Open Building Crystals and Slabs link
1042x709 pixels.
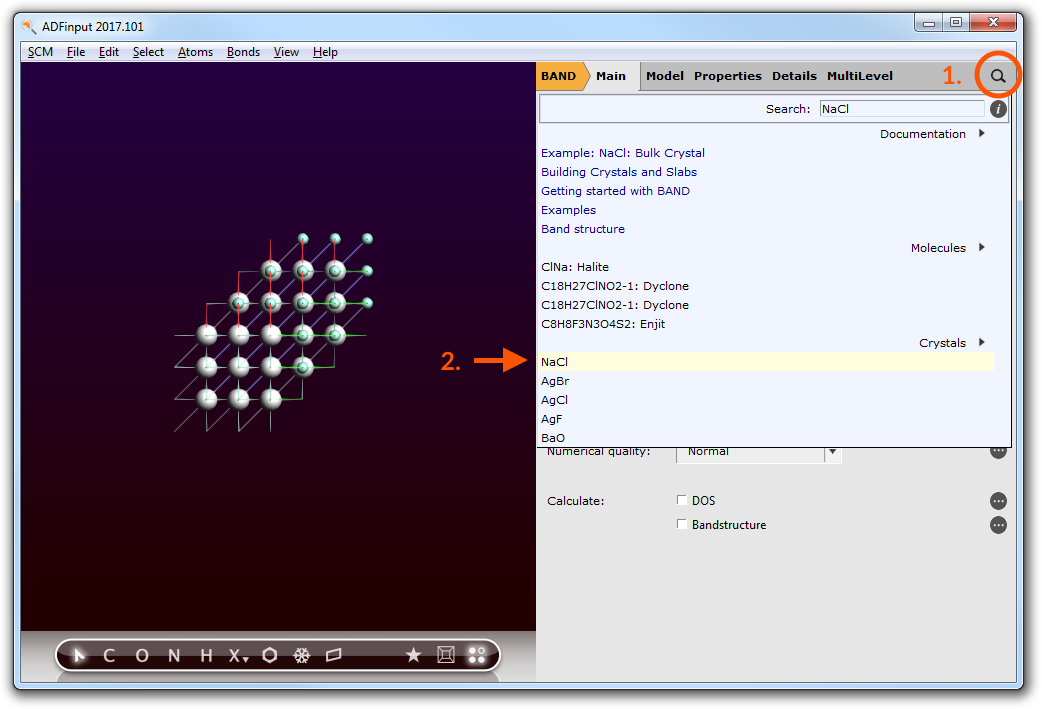point(619,172)
